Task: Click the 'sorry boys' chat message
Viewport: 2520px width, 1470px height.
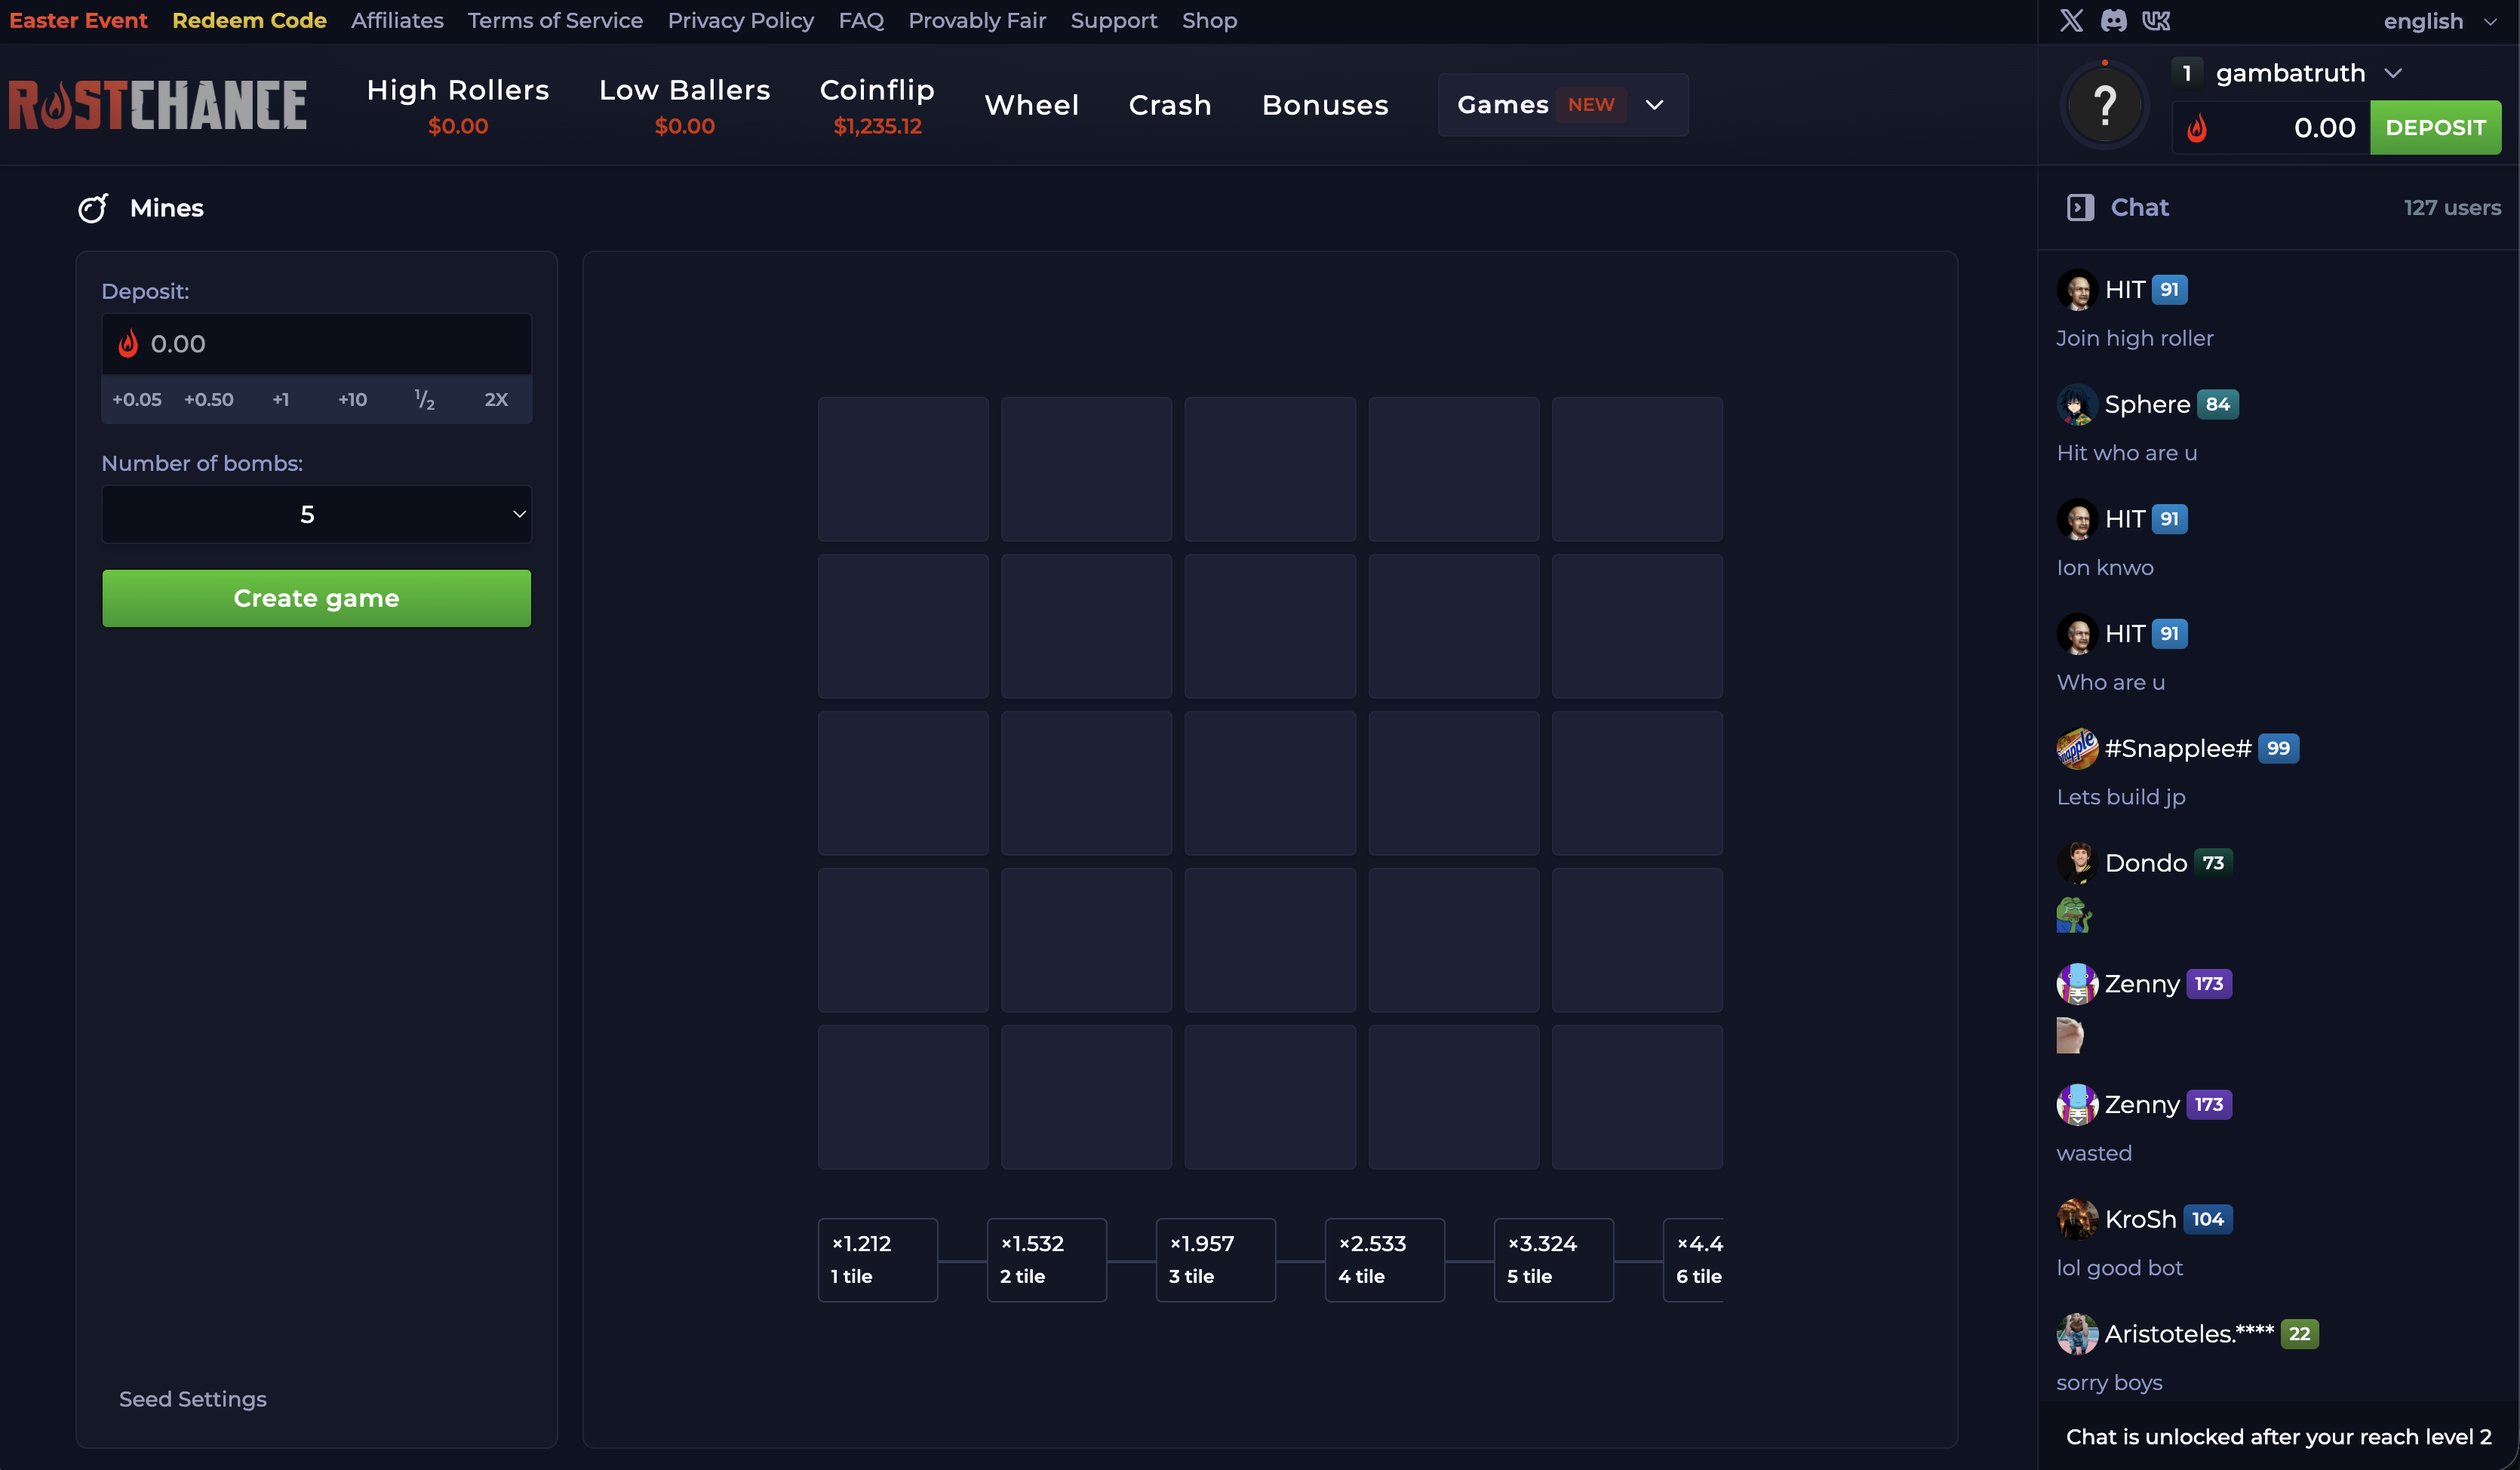Action: [2109, 1383]
